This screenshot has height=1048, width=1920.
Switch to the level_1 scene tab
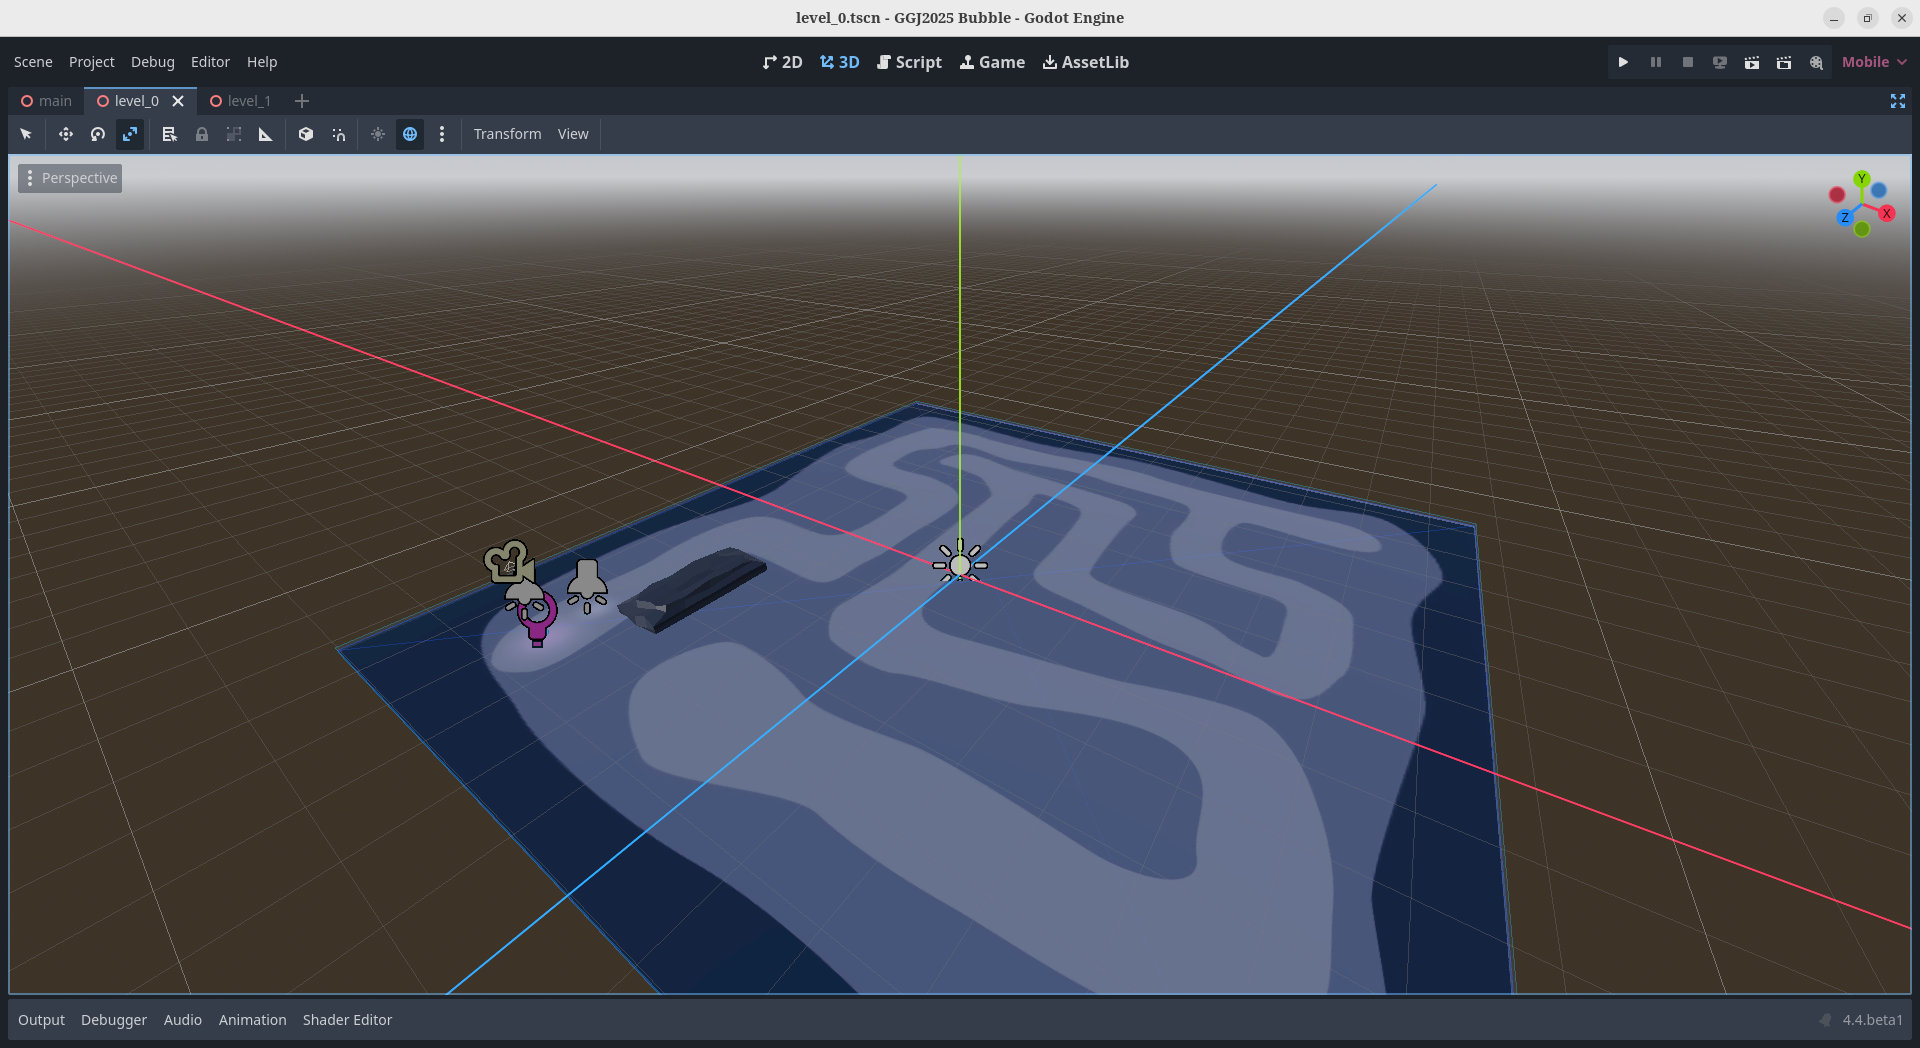pyautogui.click(x=240, y=101)
